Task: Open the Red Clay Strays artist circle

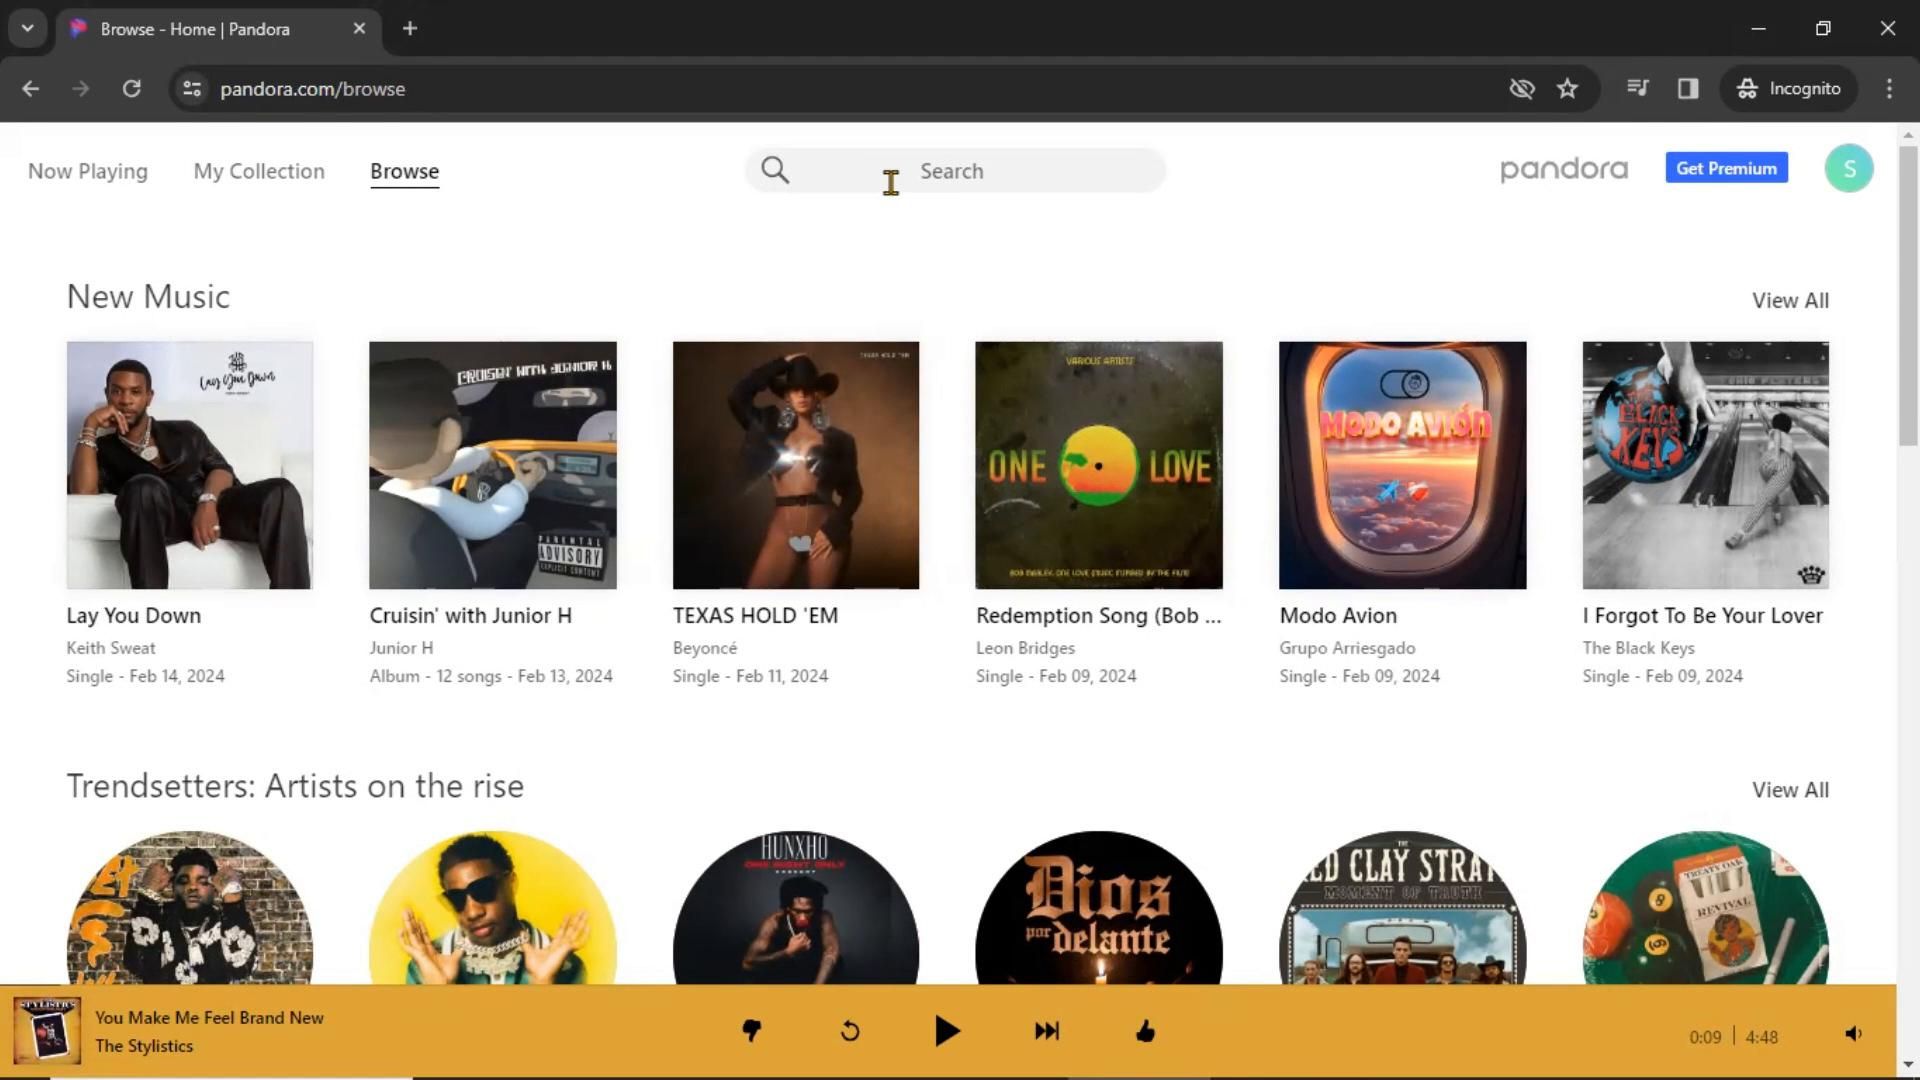Action: (x=1403, y=908)
